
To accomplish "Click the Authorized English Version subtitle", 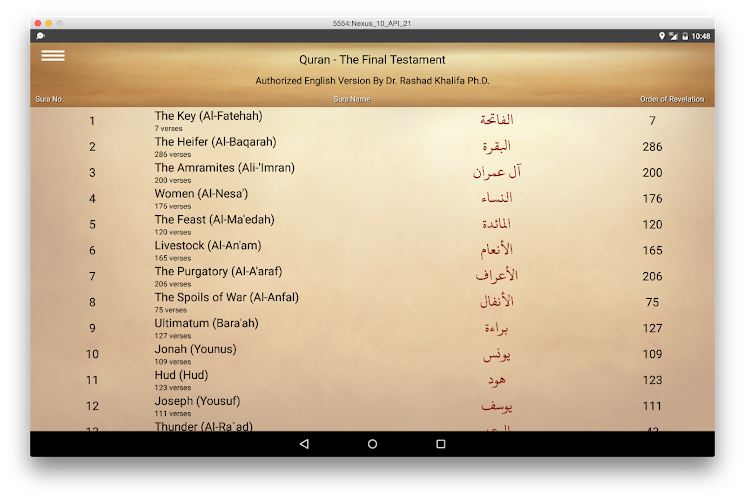I will coord(372,81).
